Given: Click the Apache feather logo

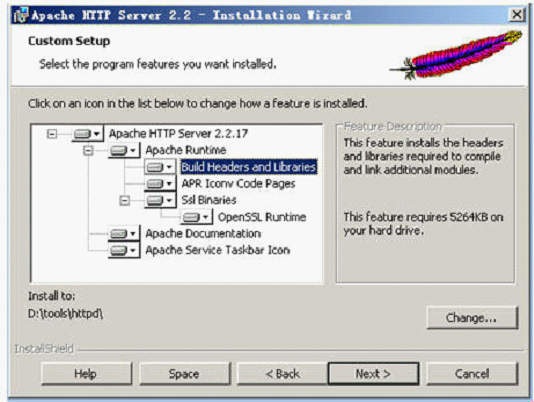Looking at the screenshot, I should tap(456, 55).
